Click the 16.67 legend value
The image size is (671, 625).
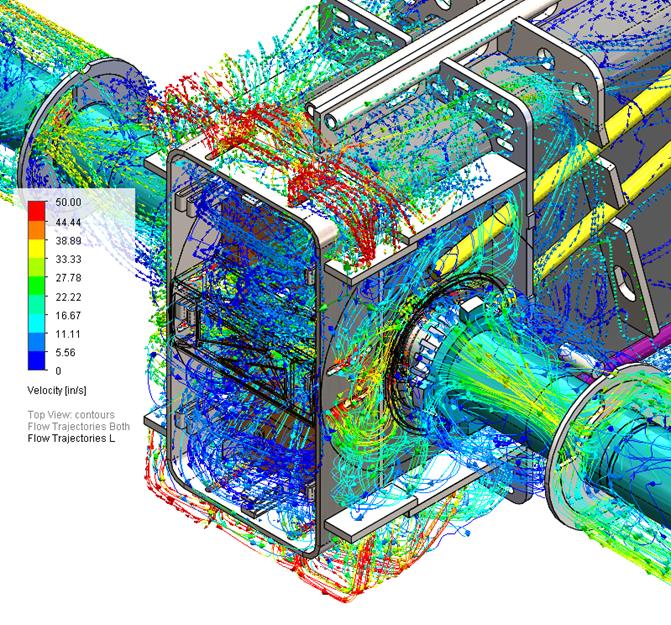(x=68, y=315)
